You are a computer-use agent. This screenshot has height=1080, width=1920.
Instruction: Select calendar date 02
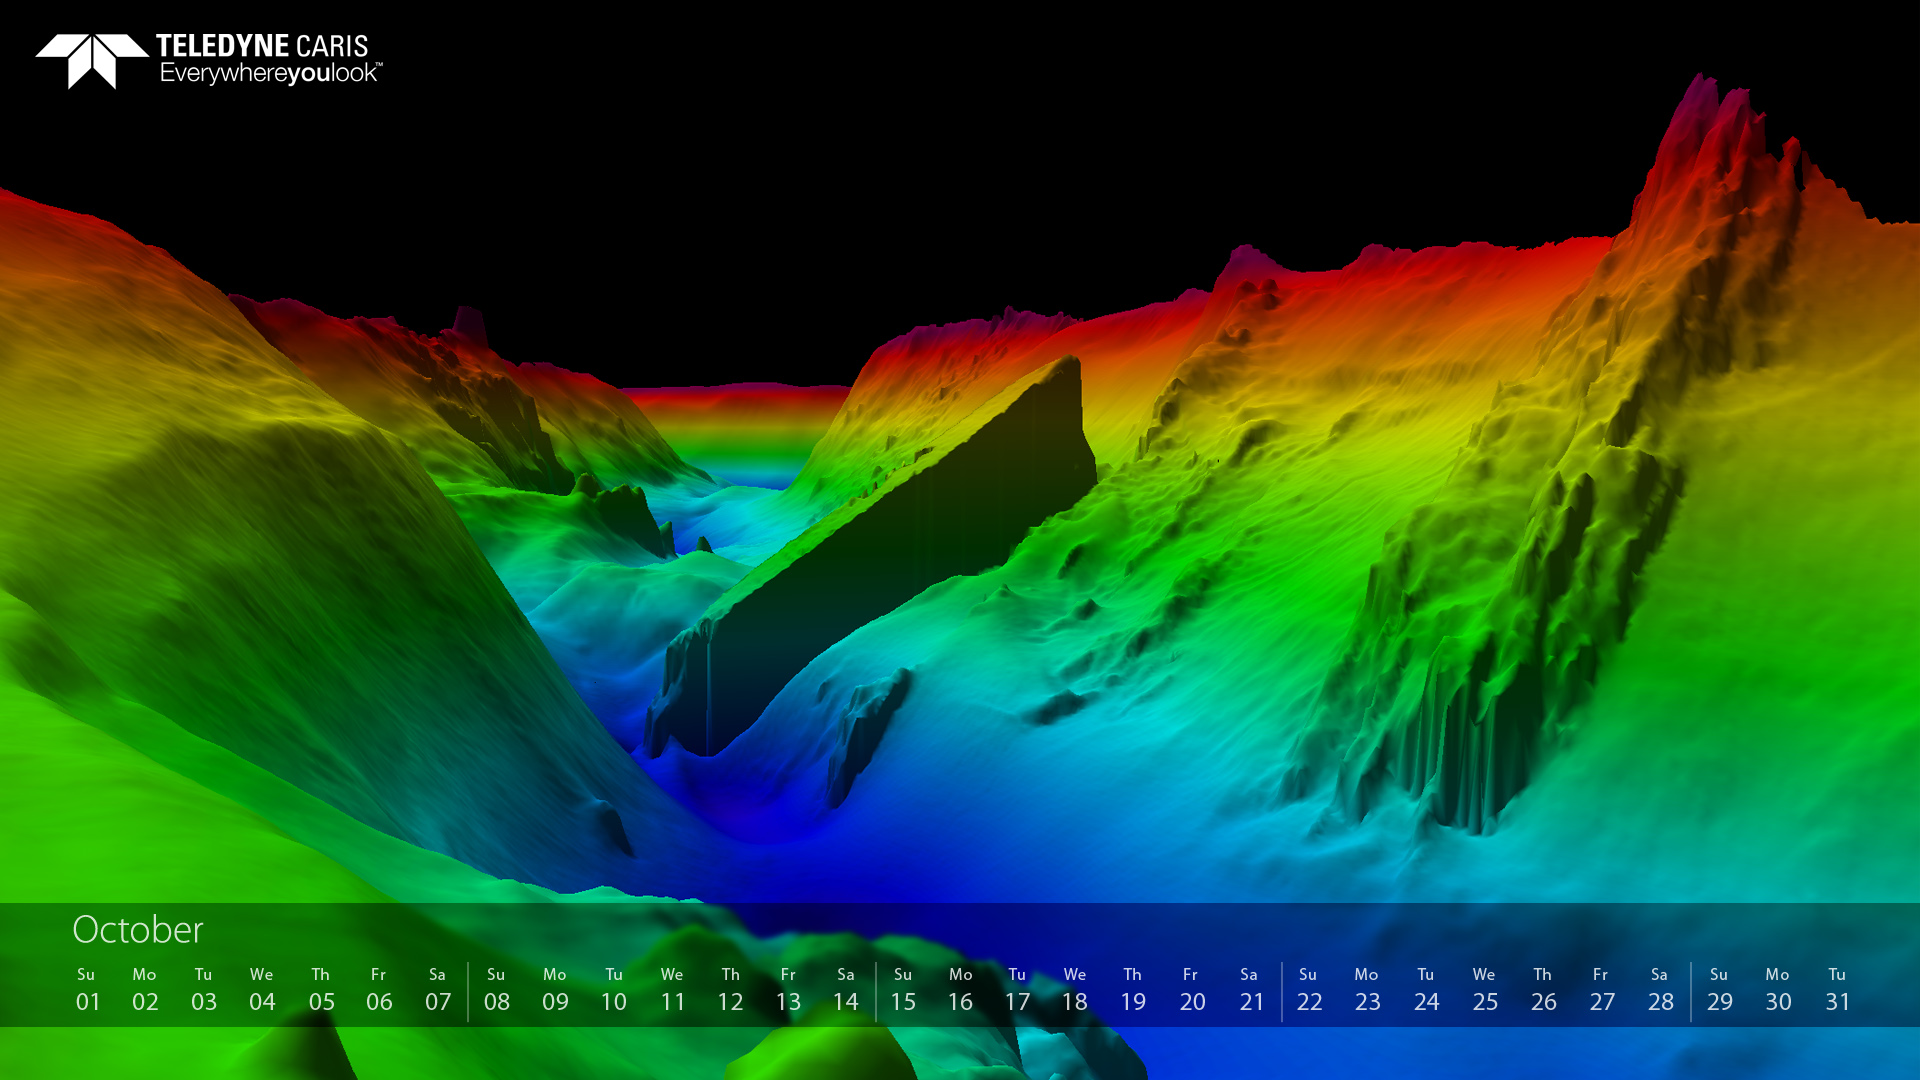(x=145, y=1002)
